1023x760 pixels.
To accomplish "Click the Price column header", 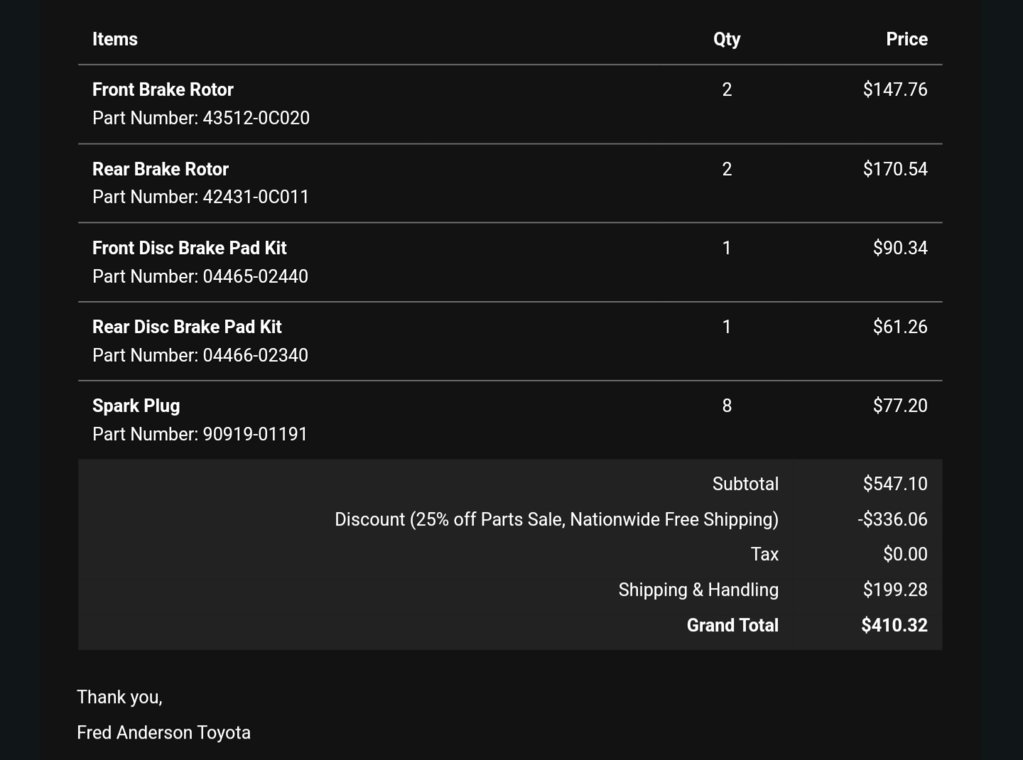I will (x=907, y=39).
